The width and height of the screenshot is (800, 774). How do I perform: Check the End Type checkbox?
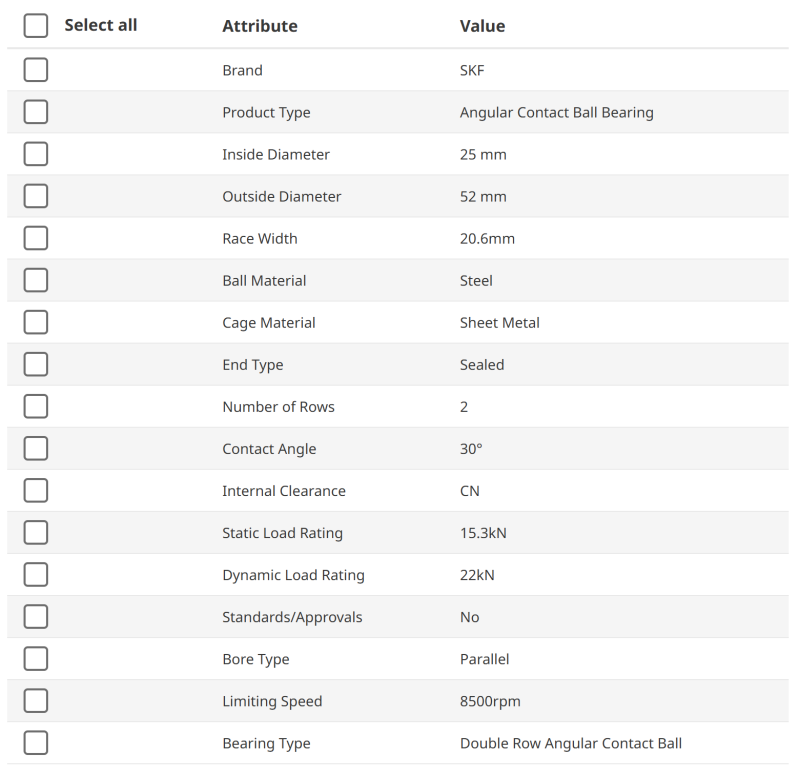(36, 364)
